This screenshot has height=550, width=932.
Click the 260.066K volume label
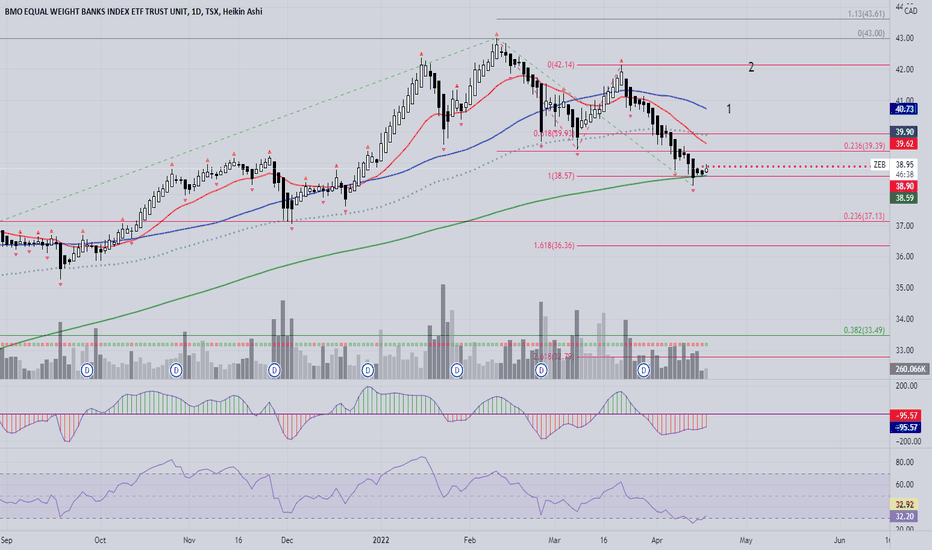click(x=910, y=369)
